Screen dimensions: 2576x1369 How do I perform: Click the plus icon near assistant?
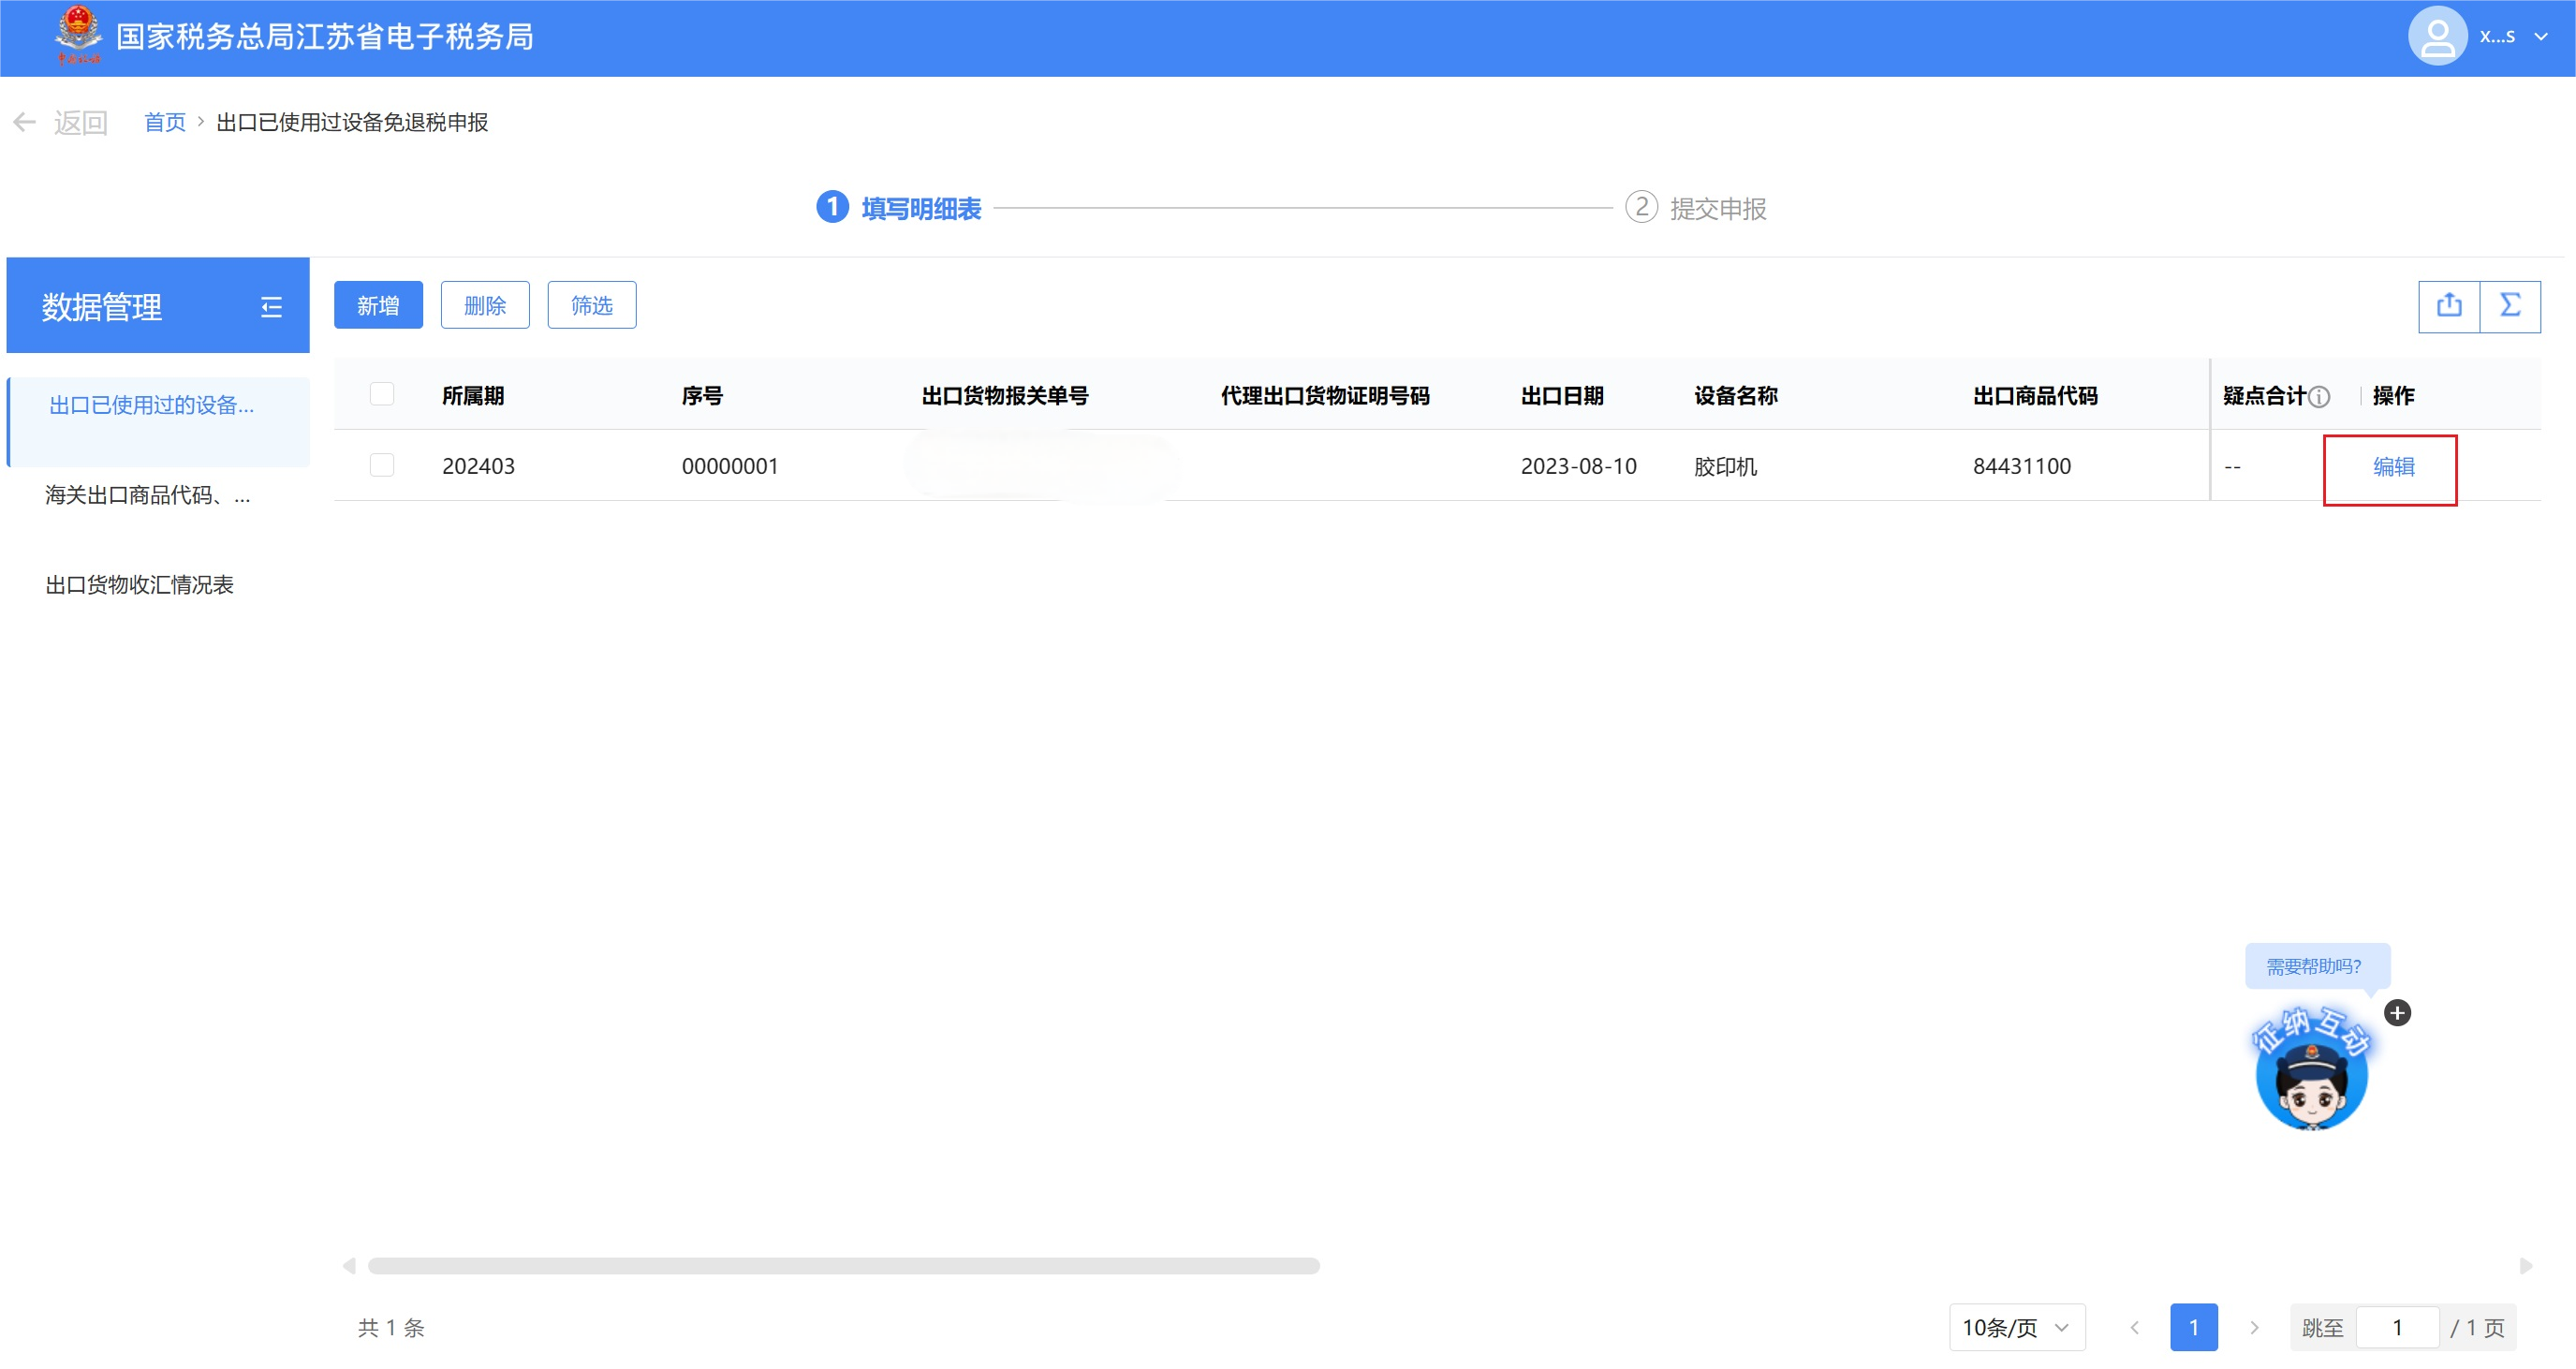pos(2397,1013)
